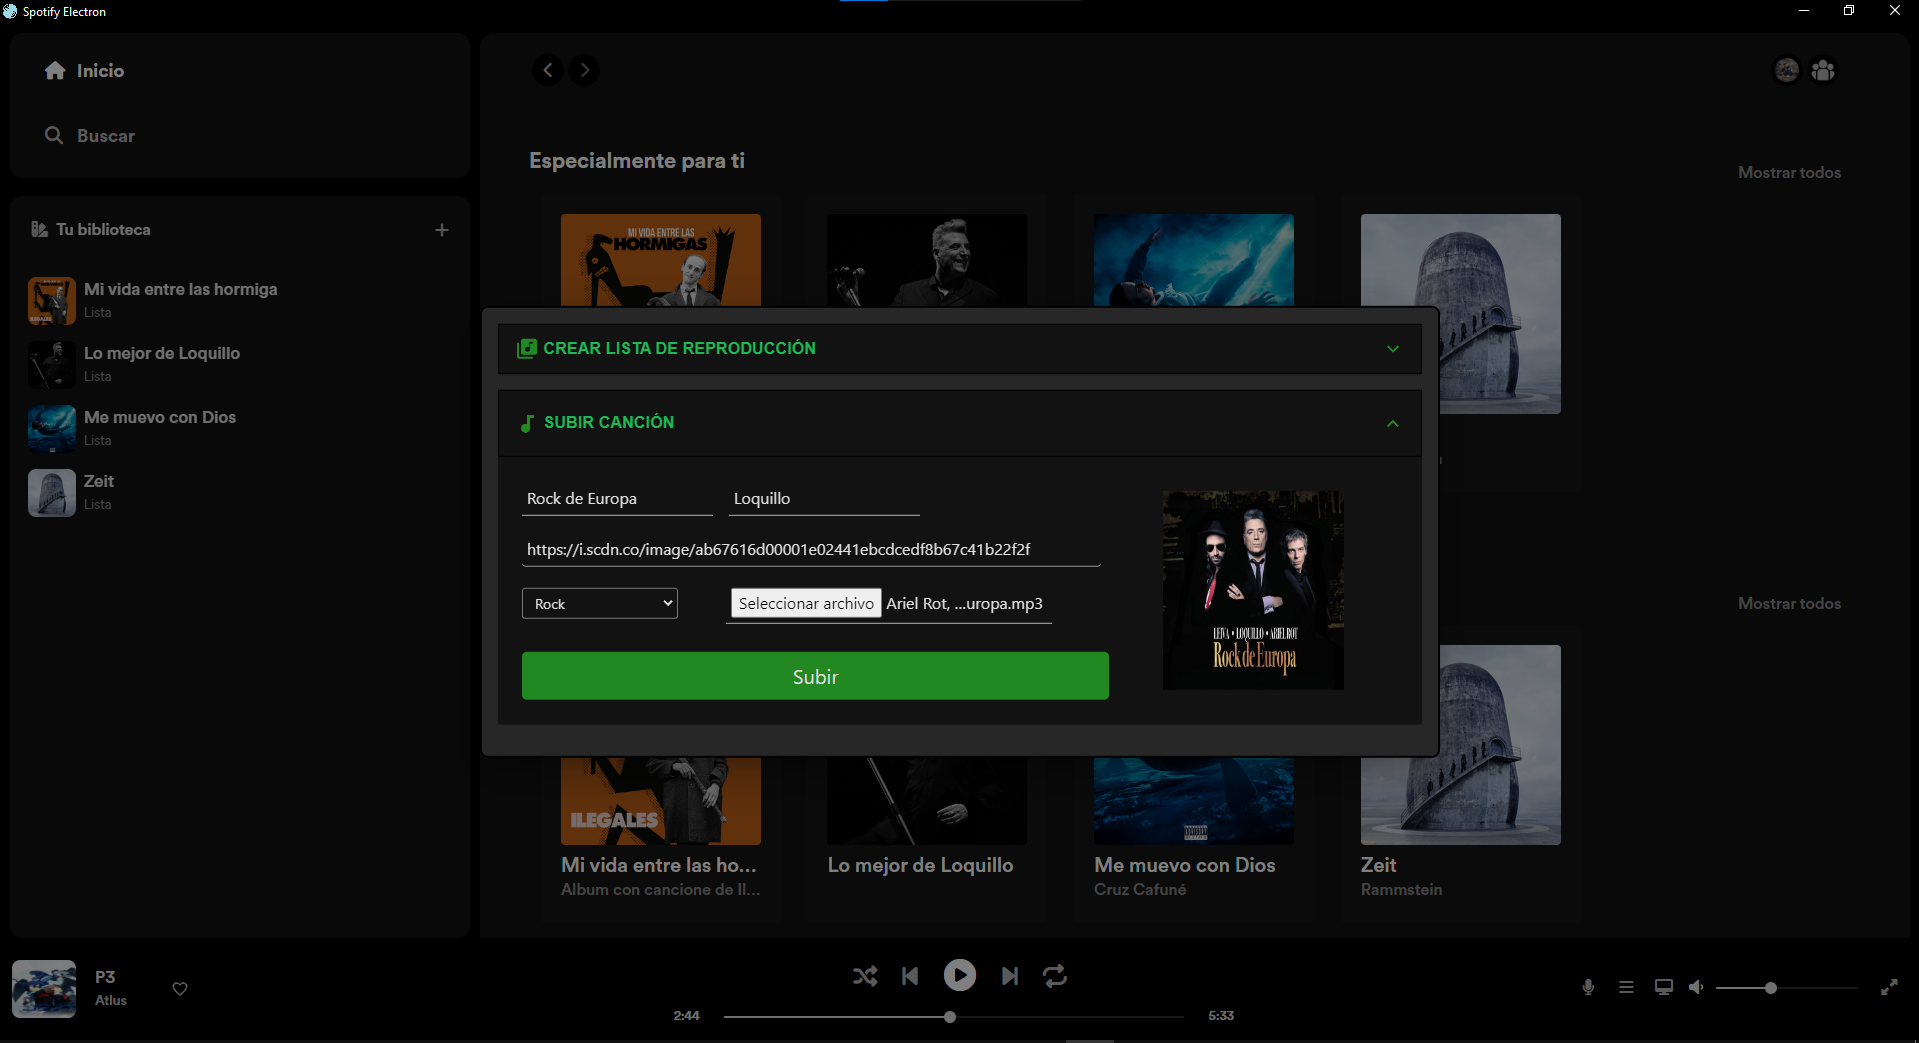
Task: Expand Crear lista de reproducción section
Action: point(960,349)
